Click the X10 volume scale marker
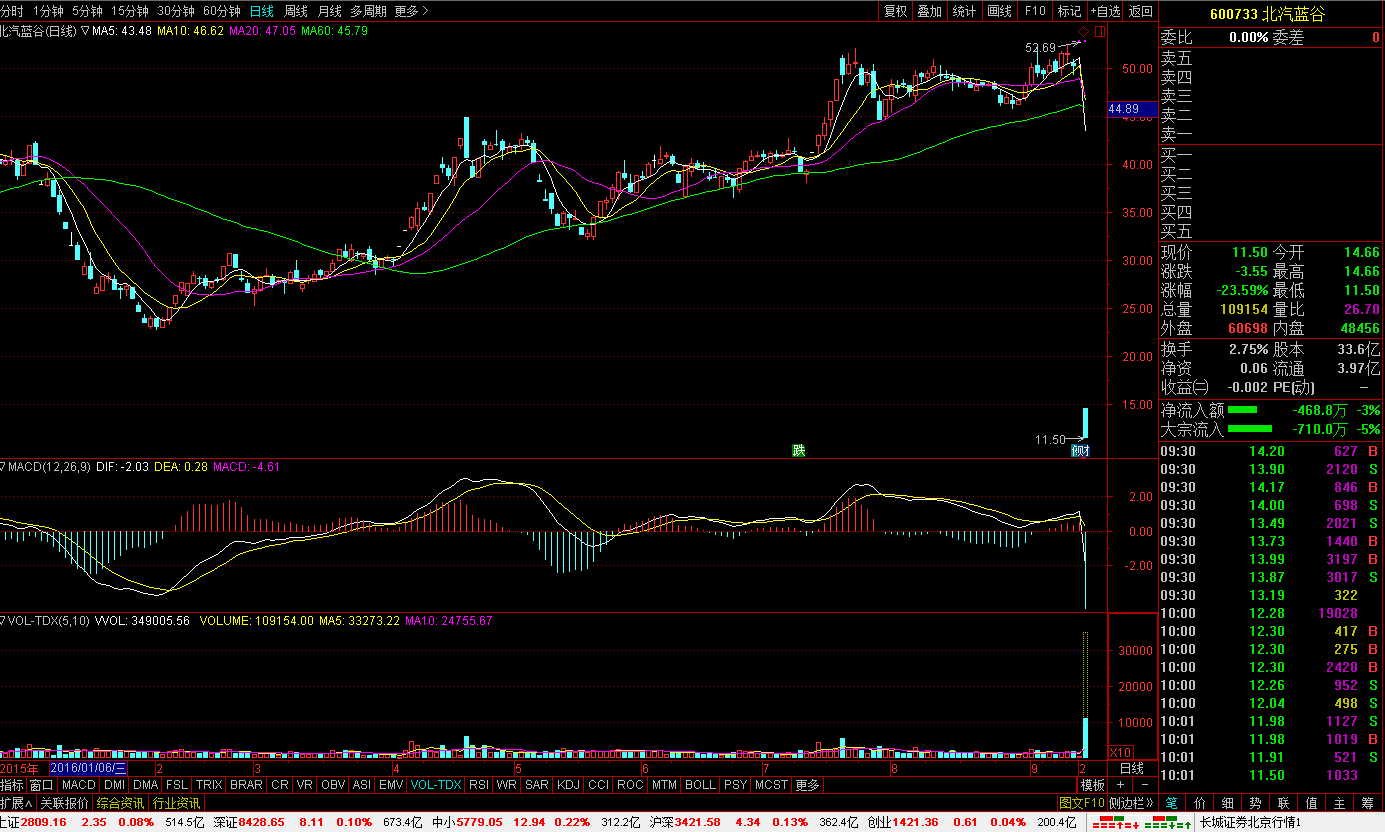This screenshot has height=832, width=1385. coord(1121,752)
